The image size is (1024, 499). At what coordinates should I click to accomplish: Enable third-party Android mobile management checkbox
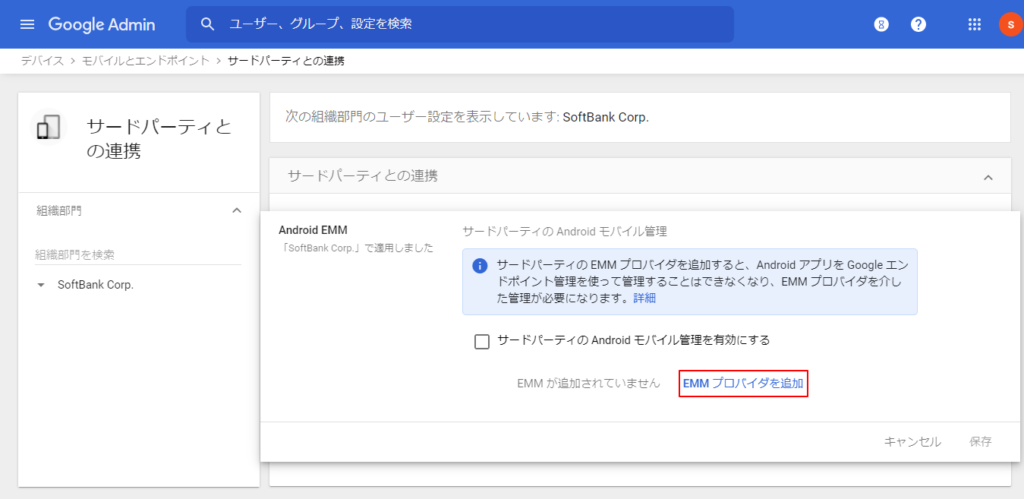(482, 341)
